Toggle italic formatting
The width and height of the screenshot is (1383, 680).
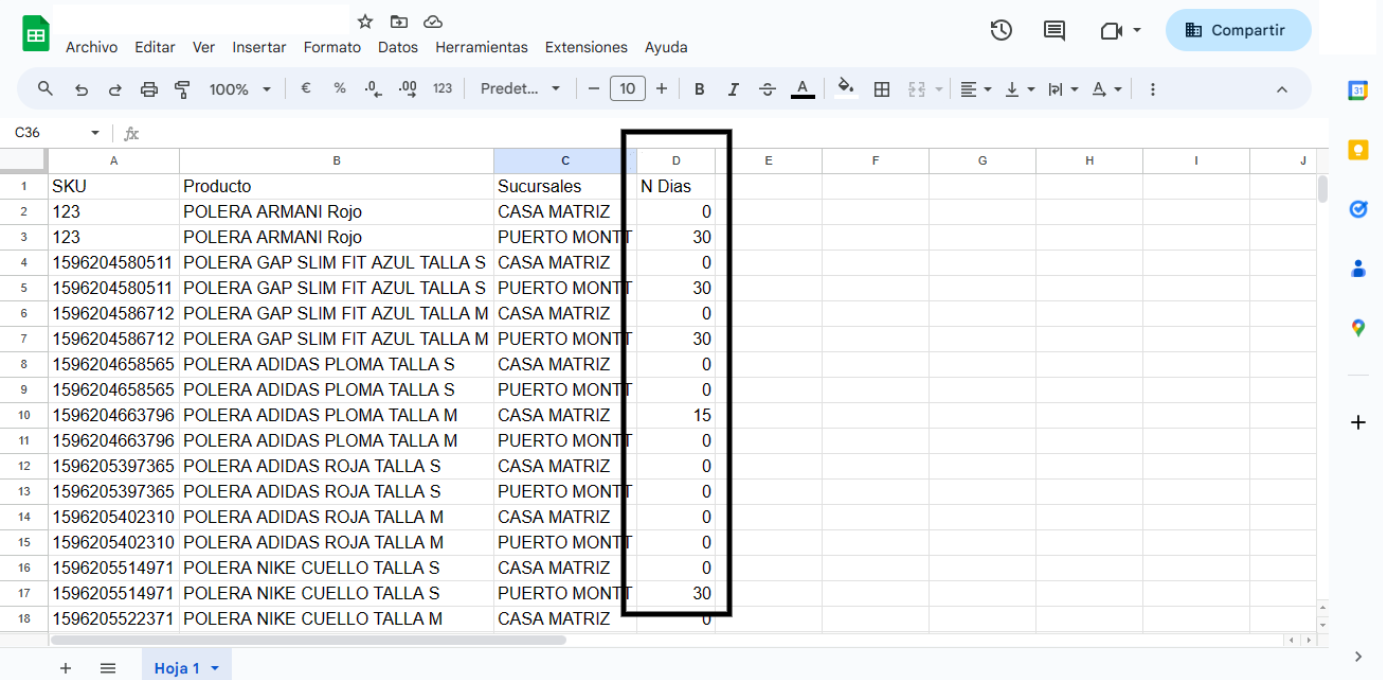[x=733, y=89]
